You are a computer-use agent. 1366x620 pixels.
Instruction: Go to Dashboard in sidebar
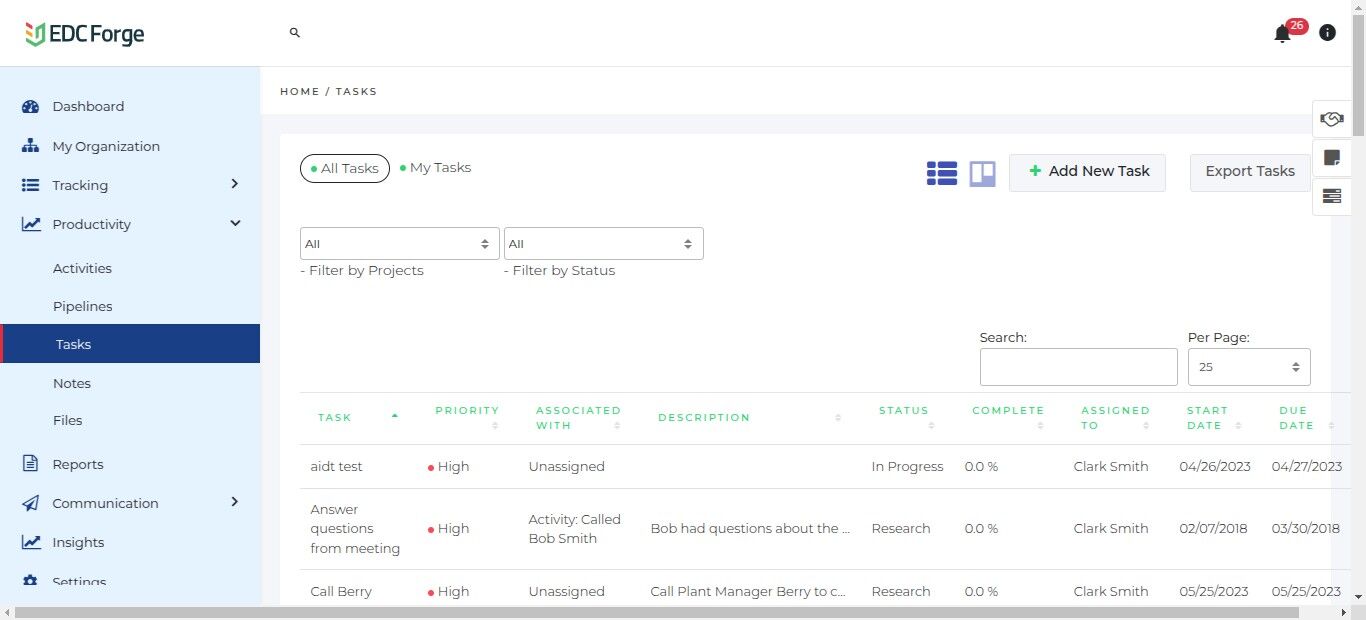88,106
